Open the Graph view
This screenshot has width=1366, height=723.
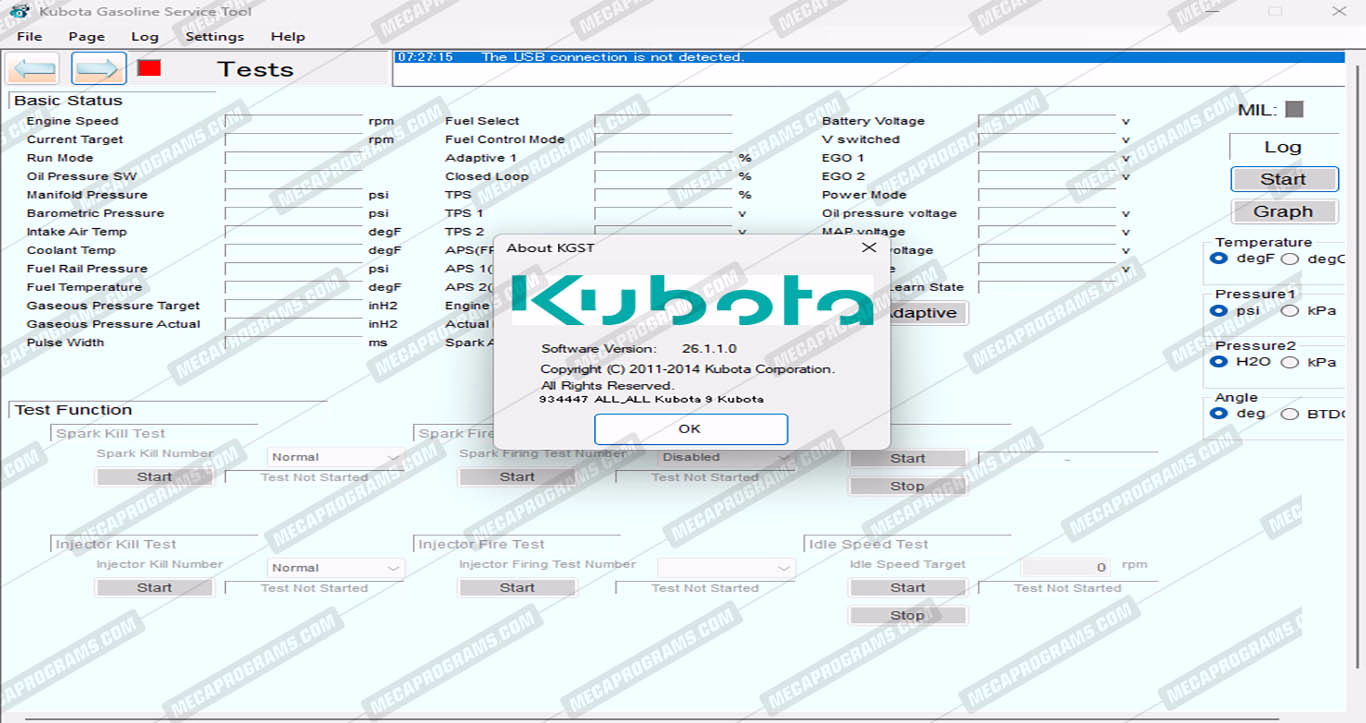pos(1284,212)
